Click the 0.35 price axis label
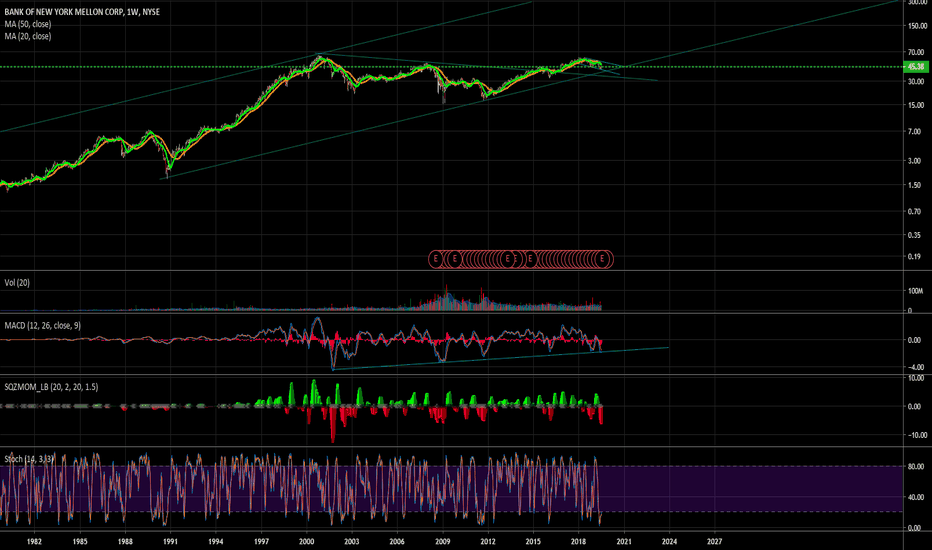The height and width of the screenshot is (550, 932). tap(916, 235)
